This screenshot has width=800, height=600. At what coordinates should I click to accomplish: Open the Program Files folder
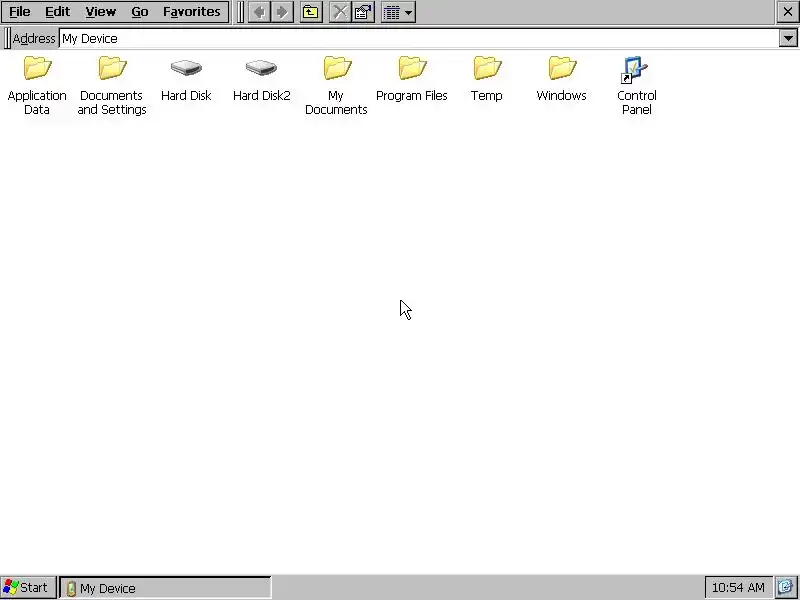click(412, 79)
